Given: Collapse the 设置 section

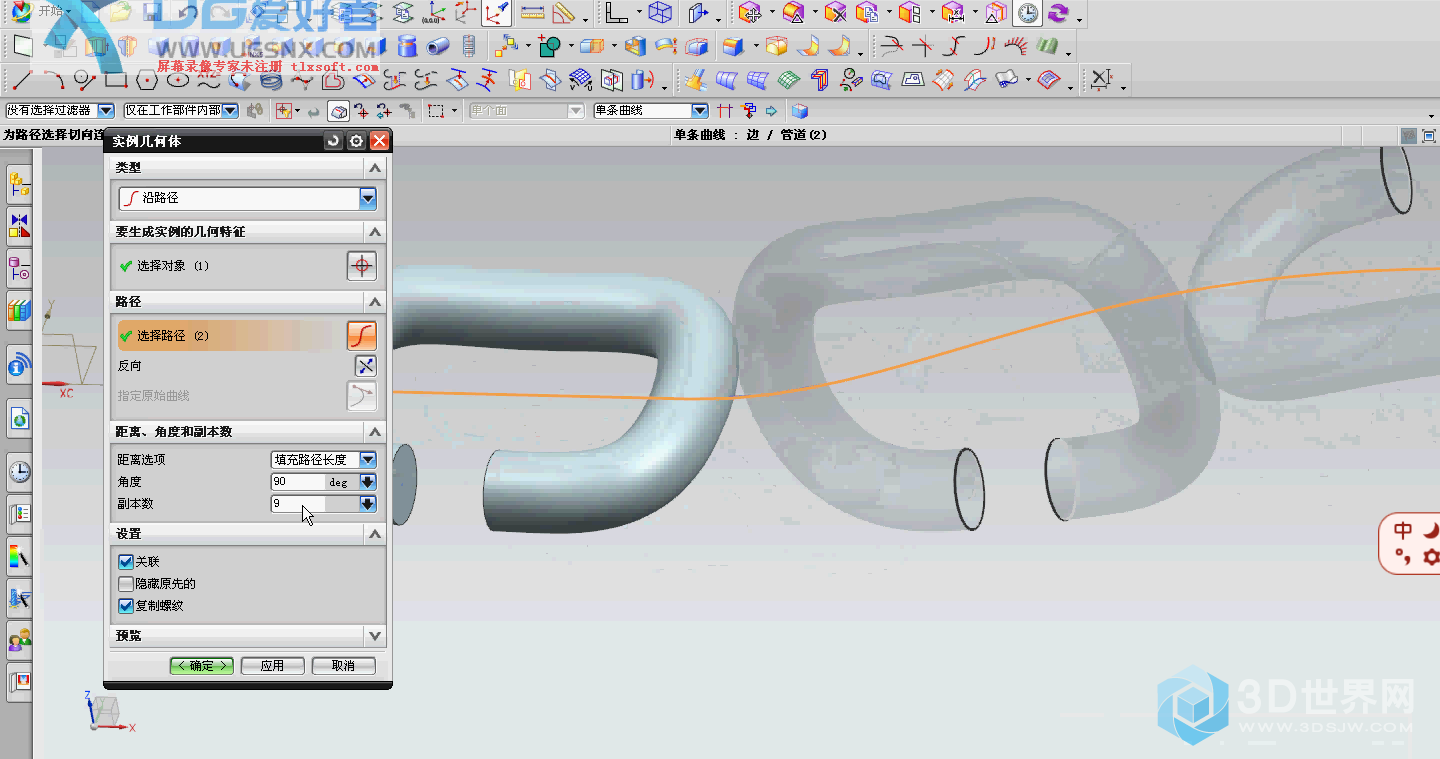Looking at the screenshot, I should (x=375, y=534).
